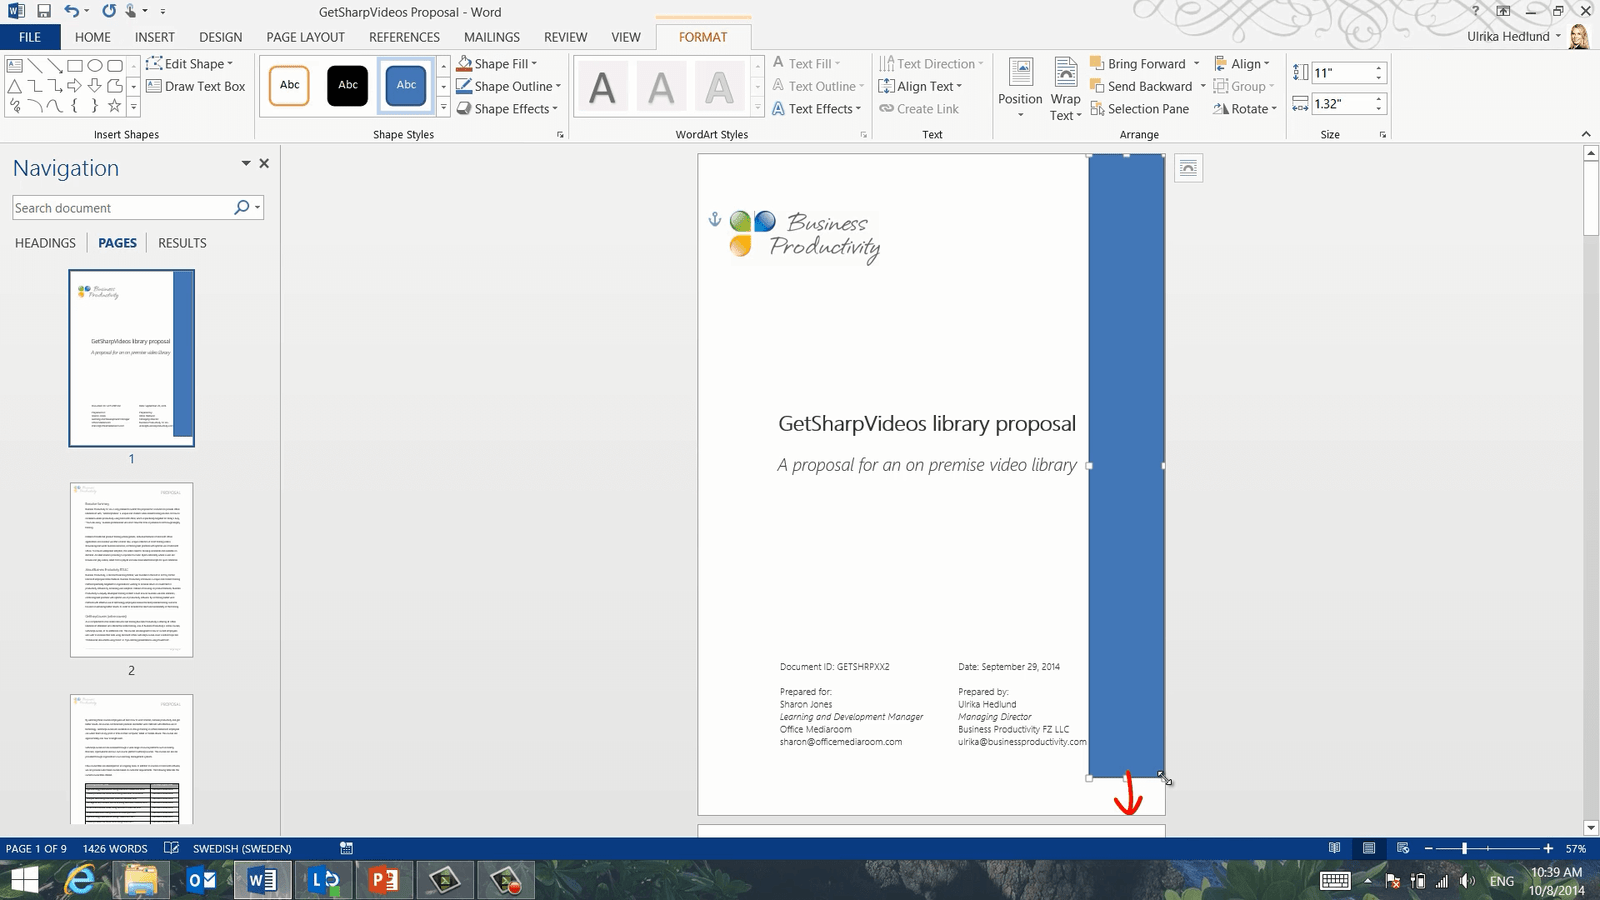Expand the Shape Styles gallery More arrow

tap(444, 108)
